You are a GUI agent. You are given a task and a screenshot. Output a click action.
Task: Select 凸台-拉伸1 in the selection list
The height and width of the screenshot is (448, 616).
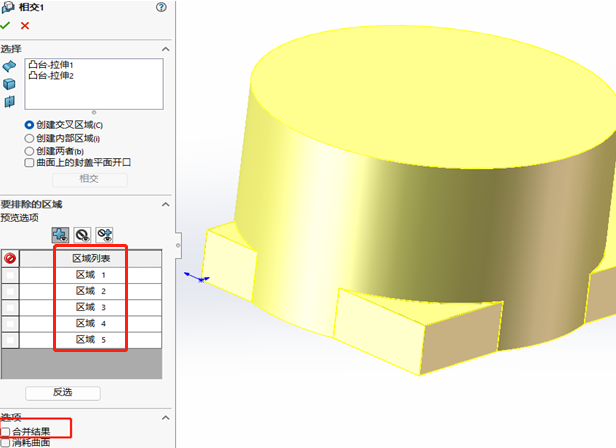click(51, 64)
